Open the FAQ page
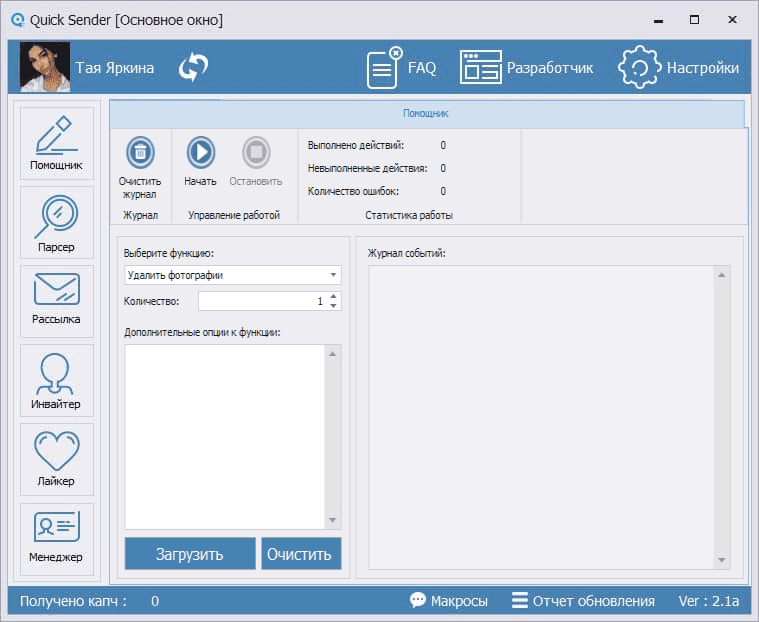759x622 pixels. [401, 68]
